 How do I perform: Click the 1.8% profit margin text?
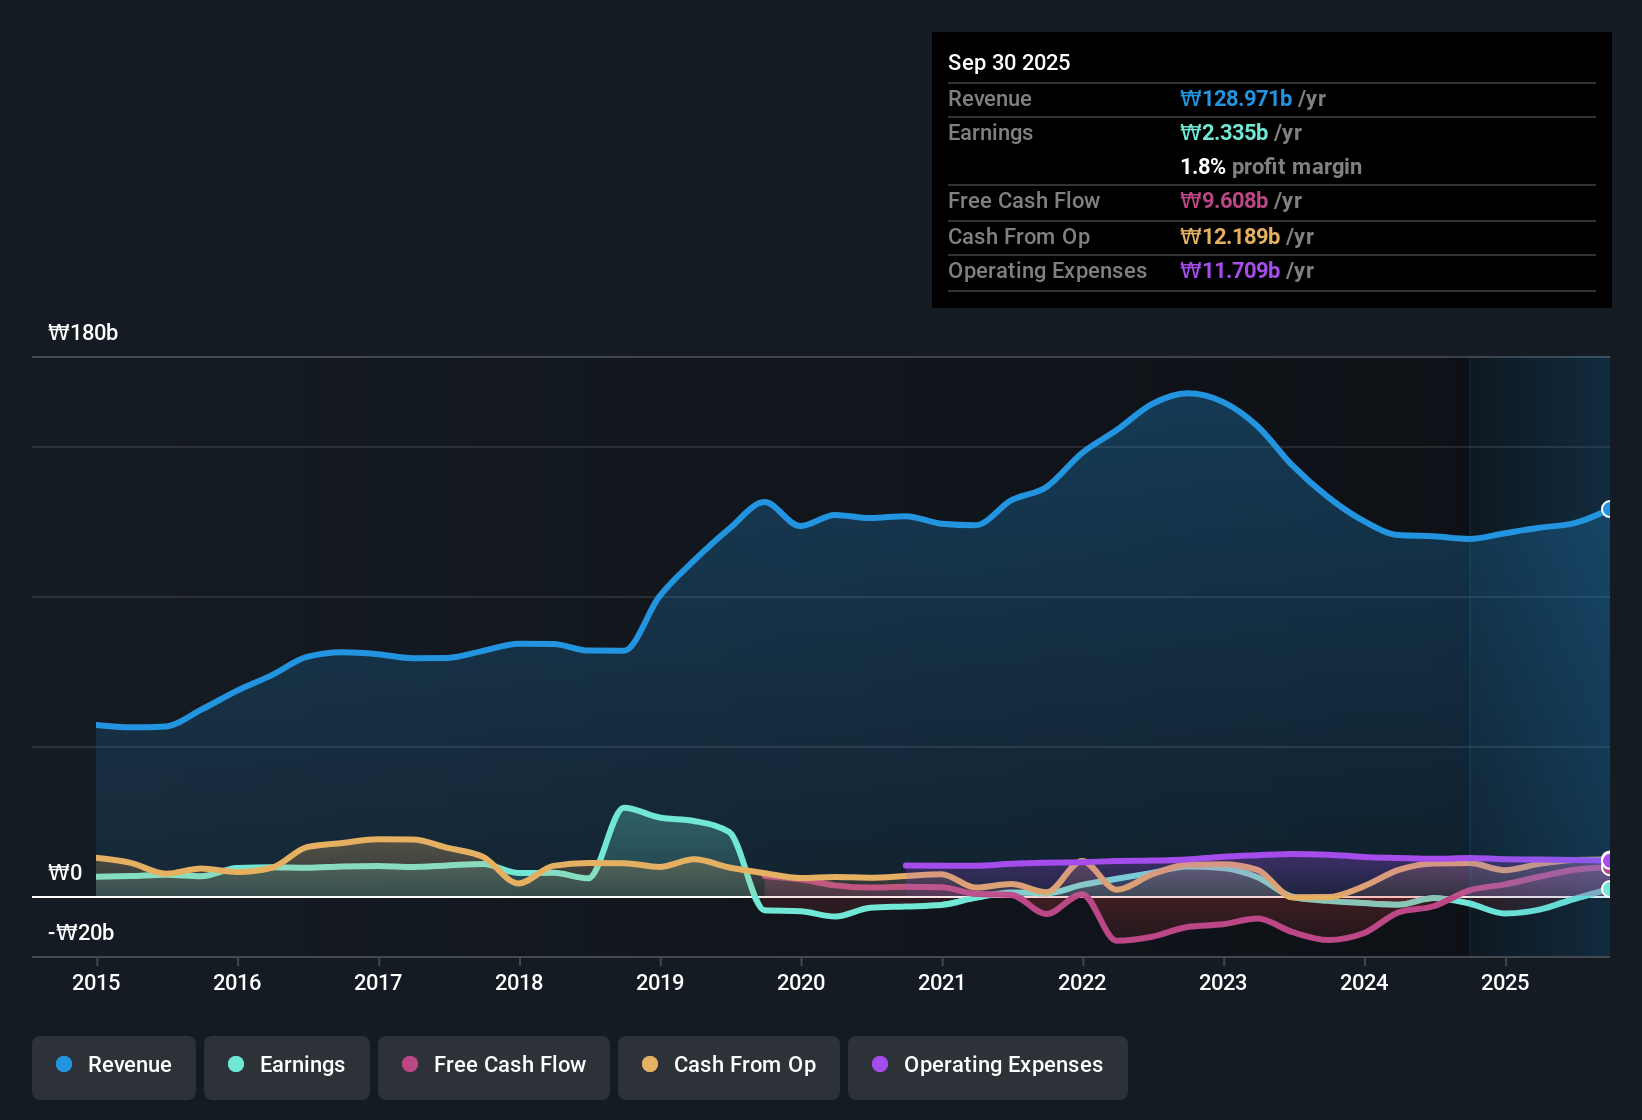tap(1270, 167)
